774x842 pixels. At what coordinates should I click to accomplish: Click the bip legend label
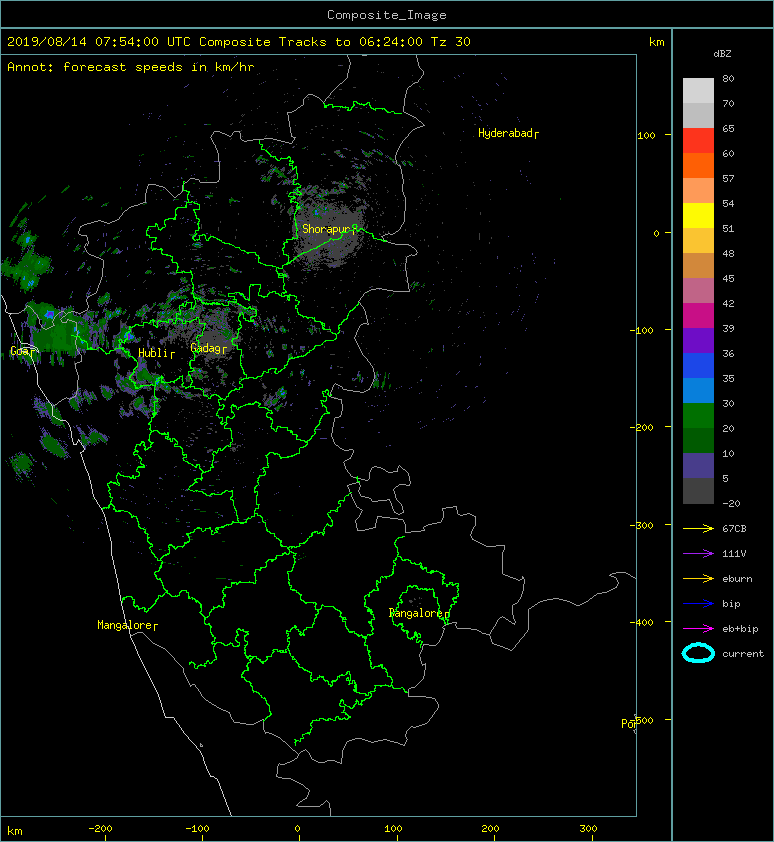731,604
